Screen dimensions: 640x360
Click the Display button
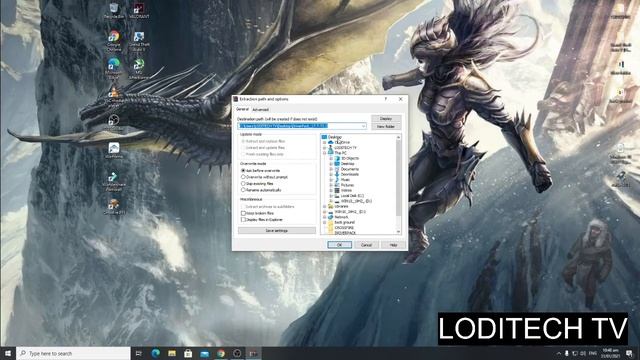[386, 118]
